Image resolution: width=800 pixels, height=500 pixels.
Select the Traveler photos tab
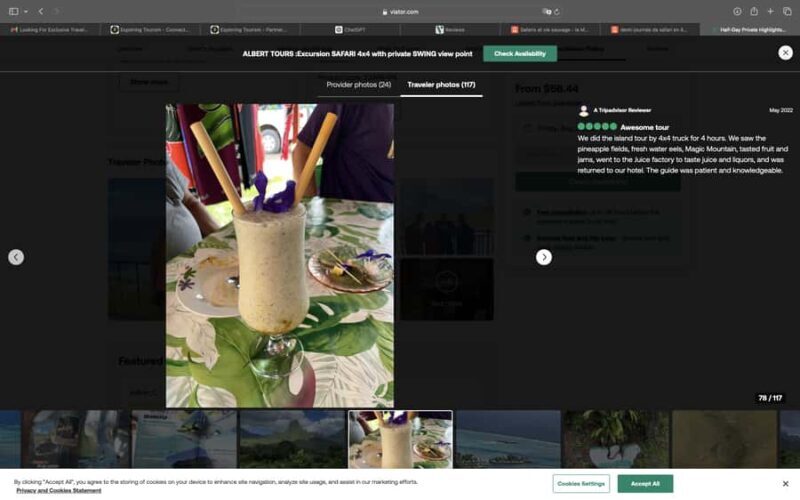point(440,85)
